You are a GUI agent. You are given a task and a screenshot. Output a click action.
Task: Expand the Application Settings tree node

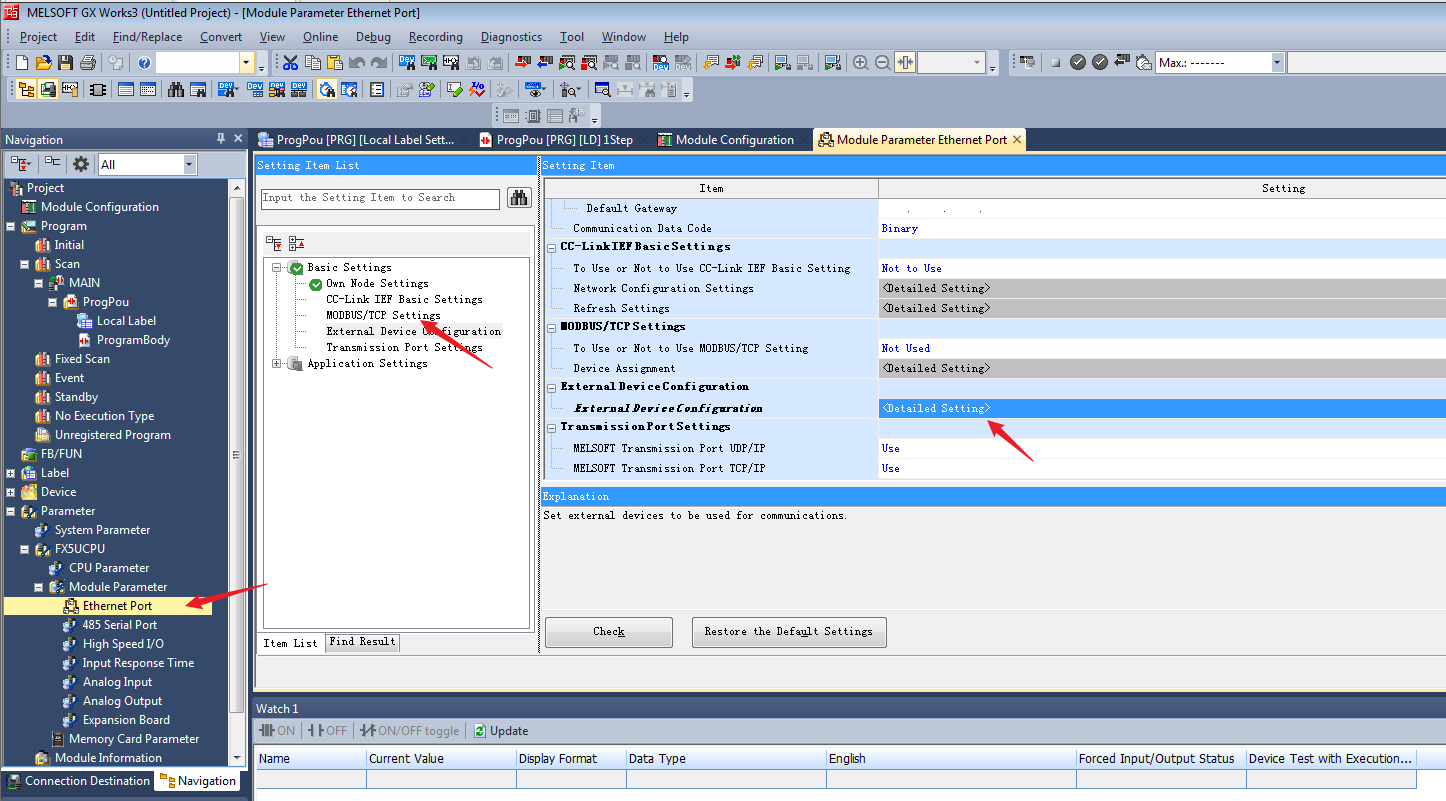click(277, 364)
